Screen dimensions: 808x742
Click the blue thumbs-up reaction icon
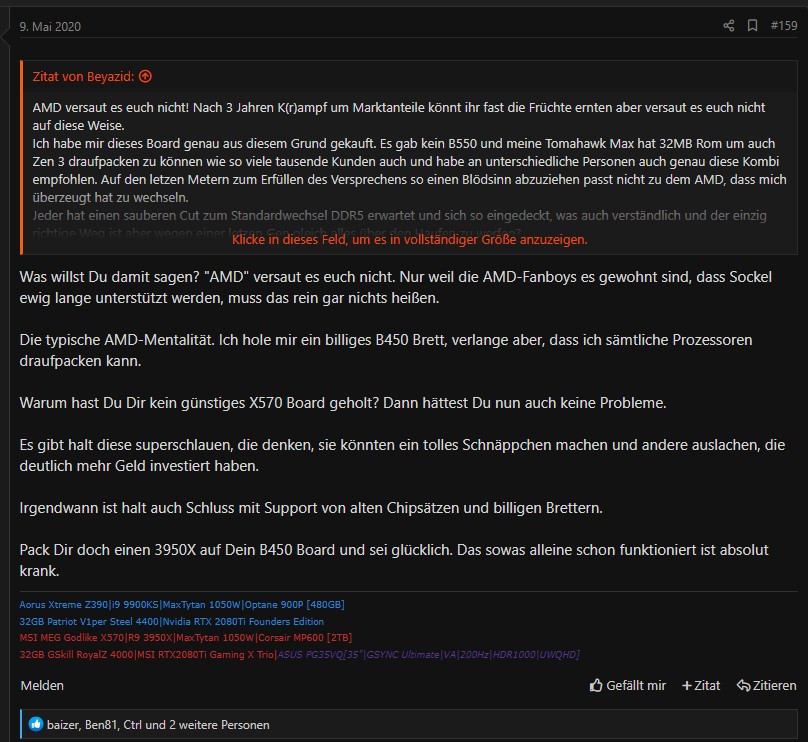pyautogui.click(x=36, y=724)
